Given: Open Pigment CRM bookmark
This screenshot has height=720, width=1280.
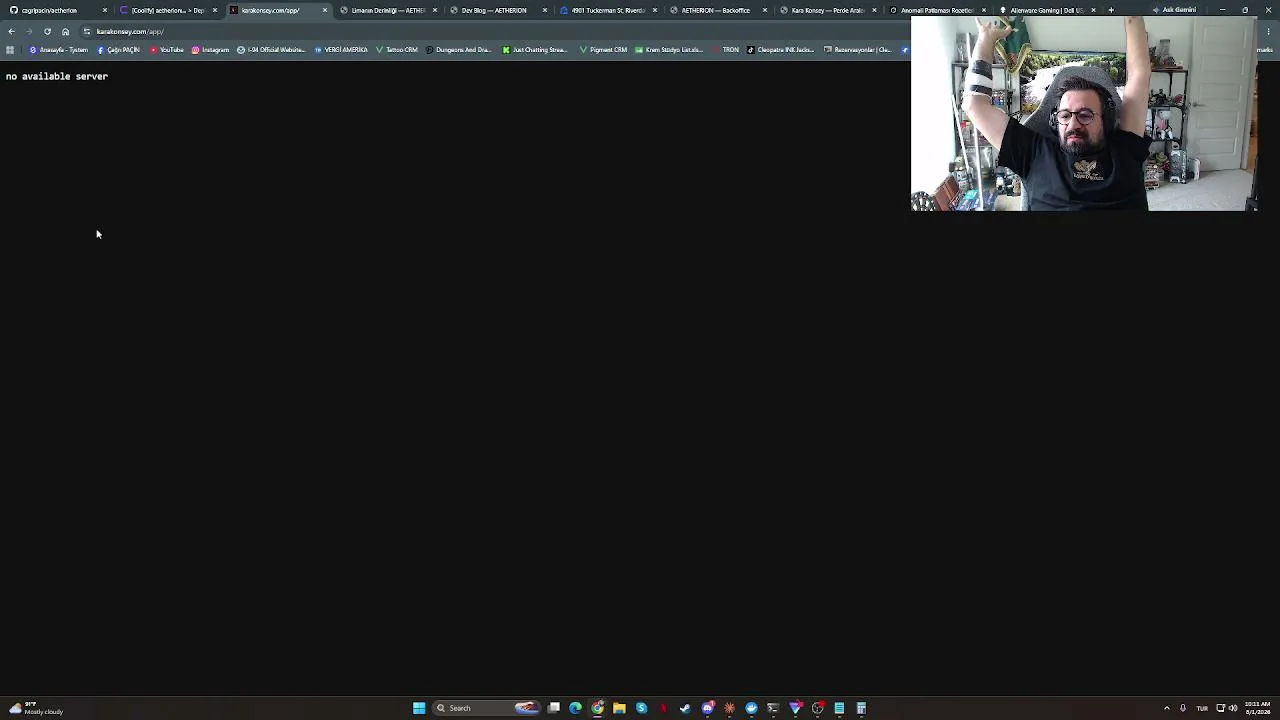Looking at the screenshot, I should coord(603,49).
